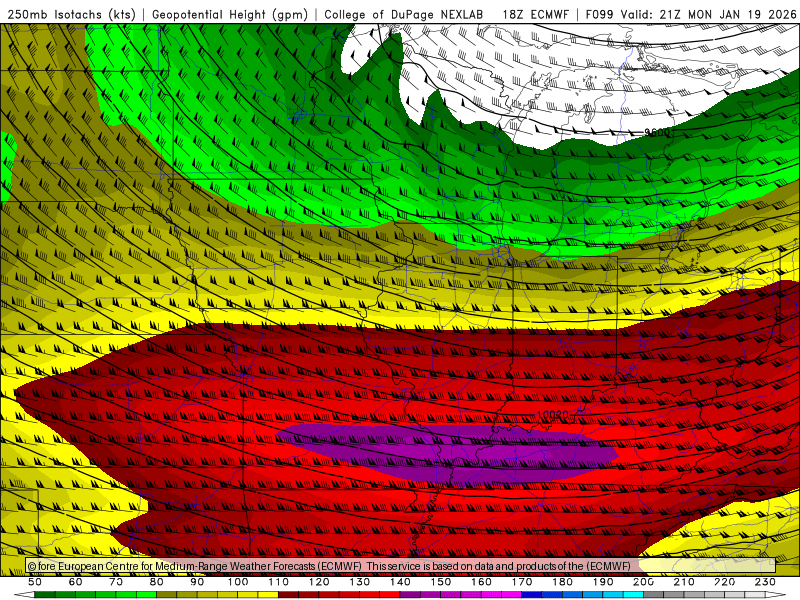The image size is (800, 600).
Task: Click the 120 kt legend label
Action: [x=319, y=582]
